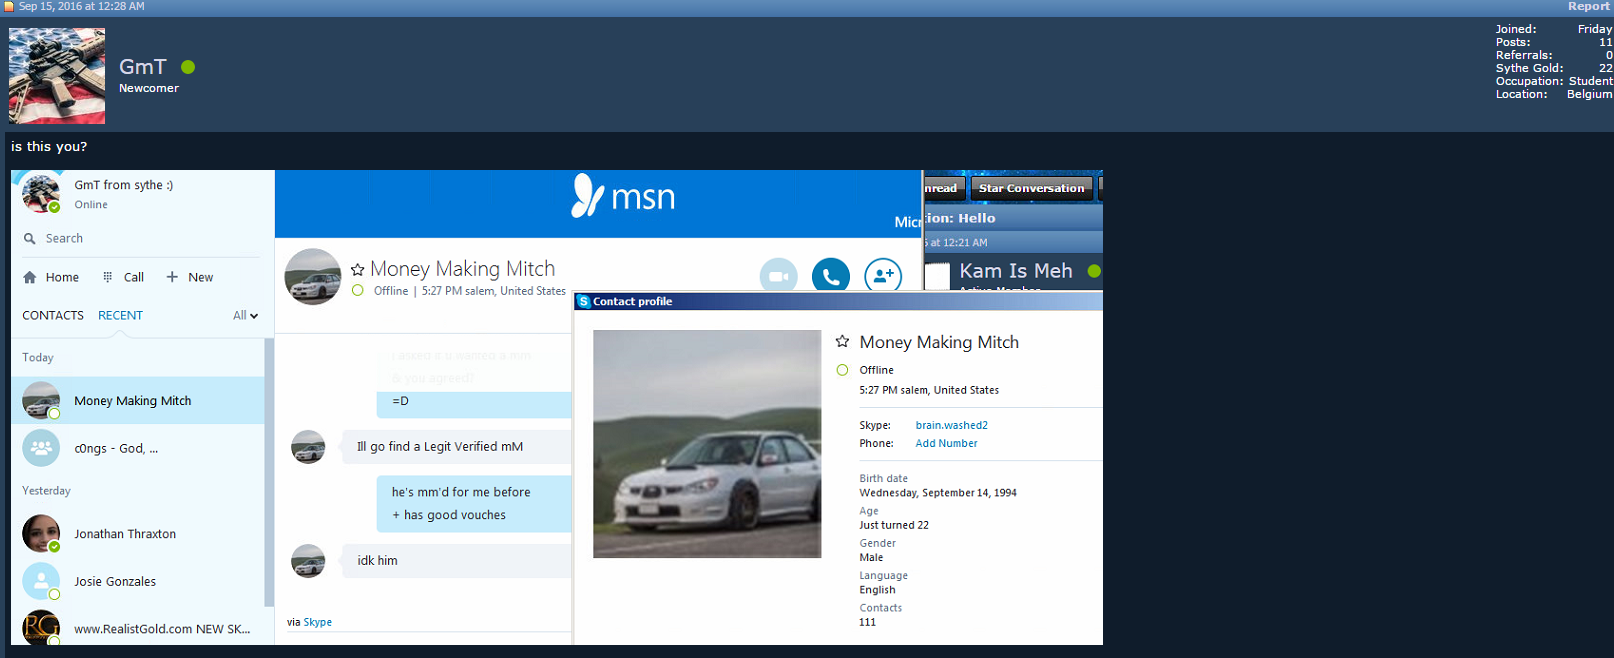Click the favorite star in the Contact profile window
The width and height of the screenshot is (1614, 658).
tap(842, 341)
